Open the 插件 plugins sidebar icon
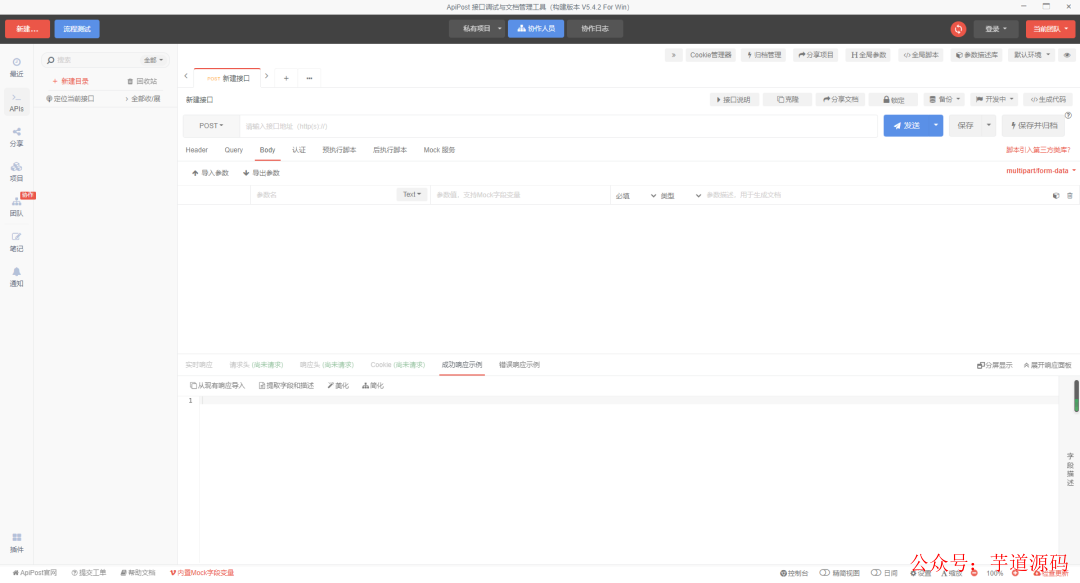This screenshot has width=1080, height=583. coord(17,542)
